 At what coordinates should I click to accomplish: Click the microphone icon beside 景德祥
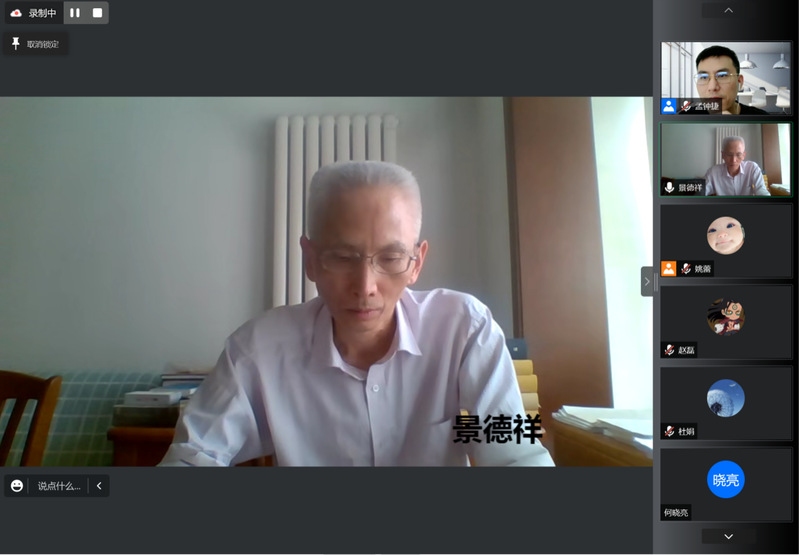point(669,187)
